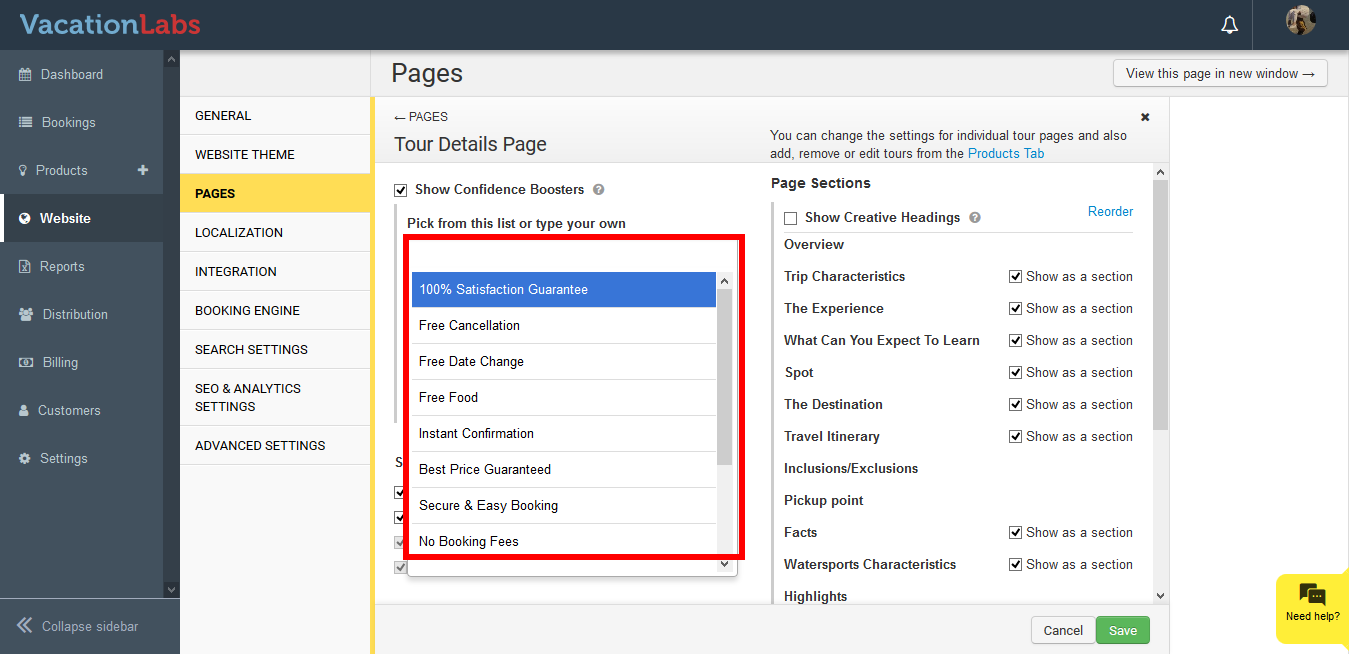
Task: Open the Products Tab link
Action: [1006, 154]
